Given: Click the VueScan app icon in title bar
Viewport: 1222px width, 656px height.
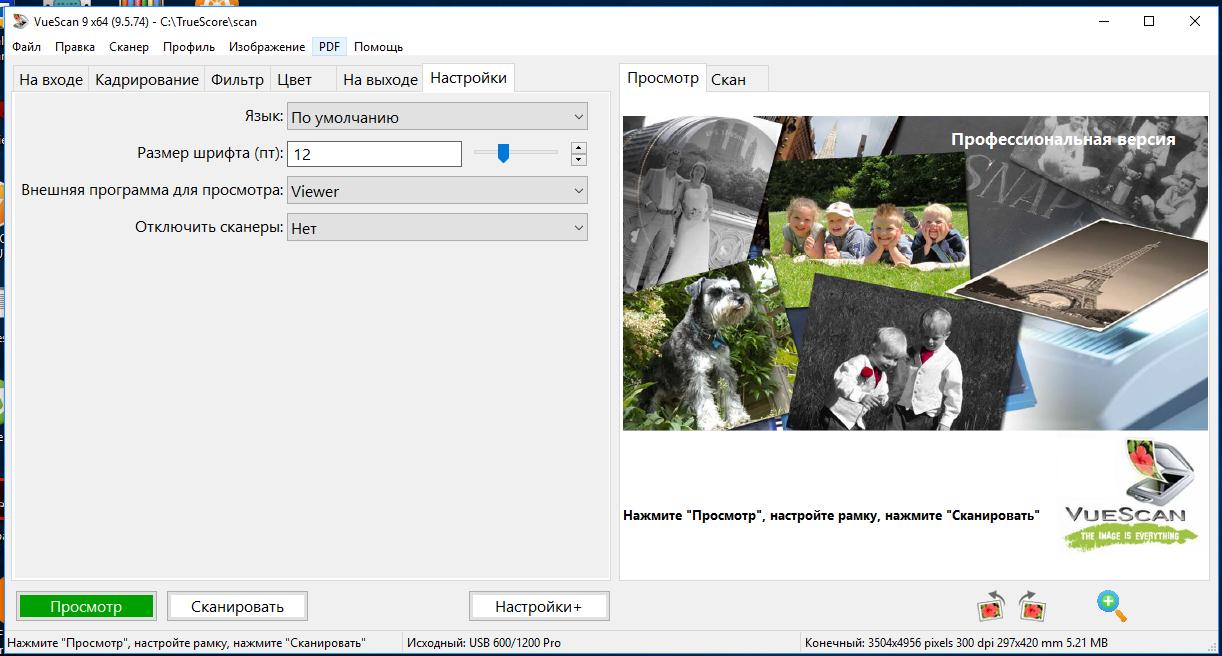Looking at the screenshot, I should (20, 21).
